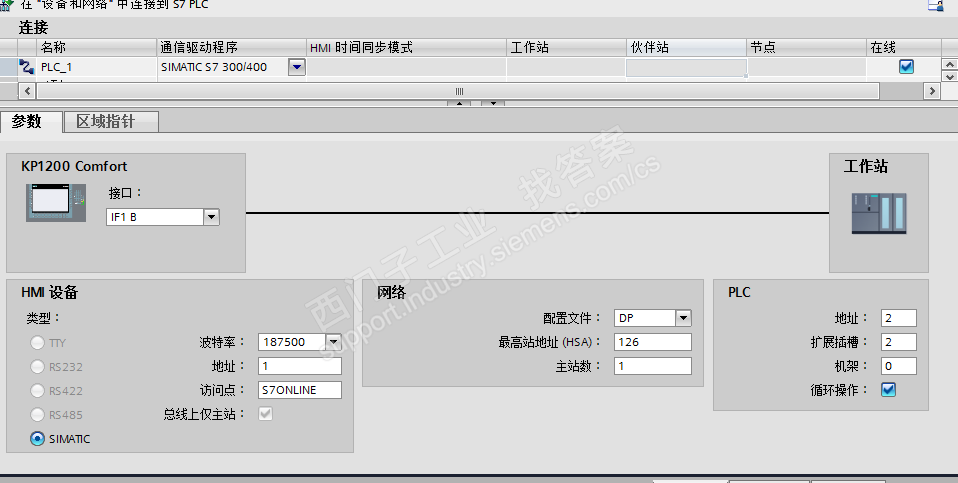Click the 伙伴站 column header

(686, 47)
